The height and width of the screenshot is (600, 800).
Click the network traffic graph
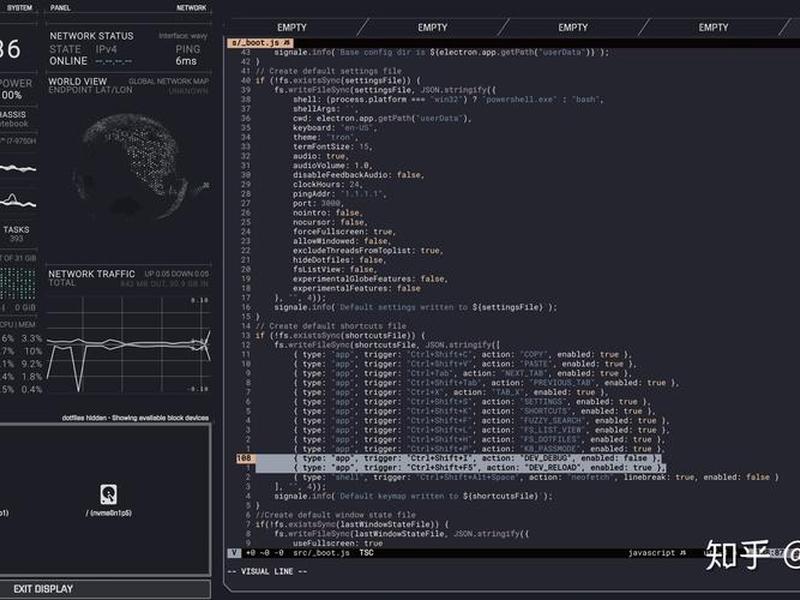pos(128,345)
